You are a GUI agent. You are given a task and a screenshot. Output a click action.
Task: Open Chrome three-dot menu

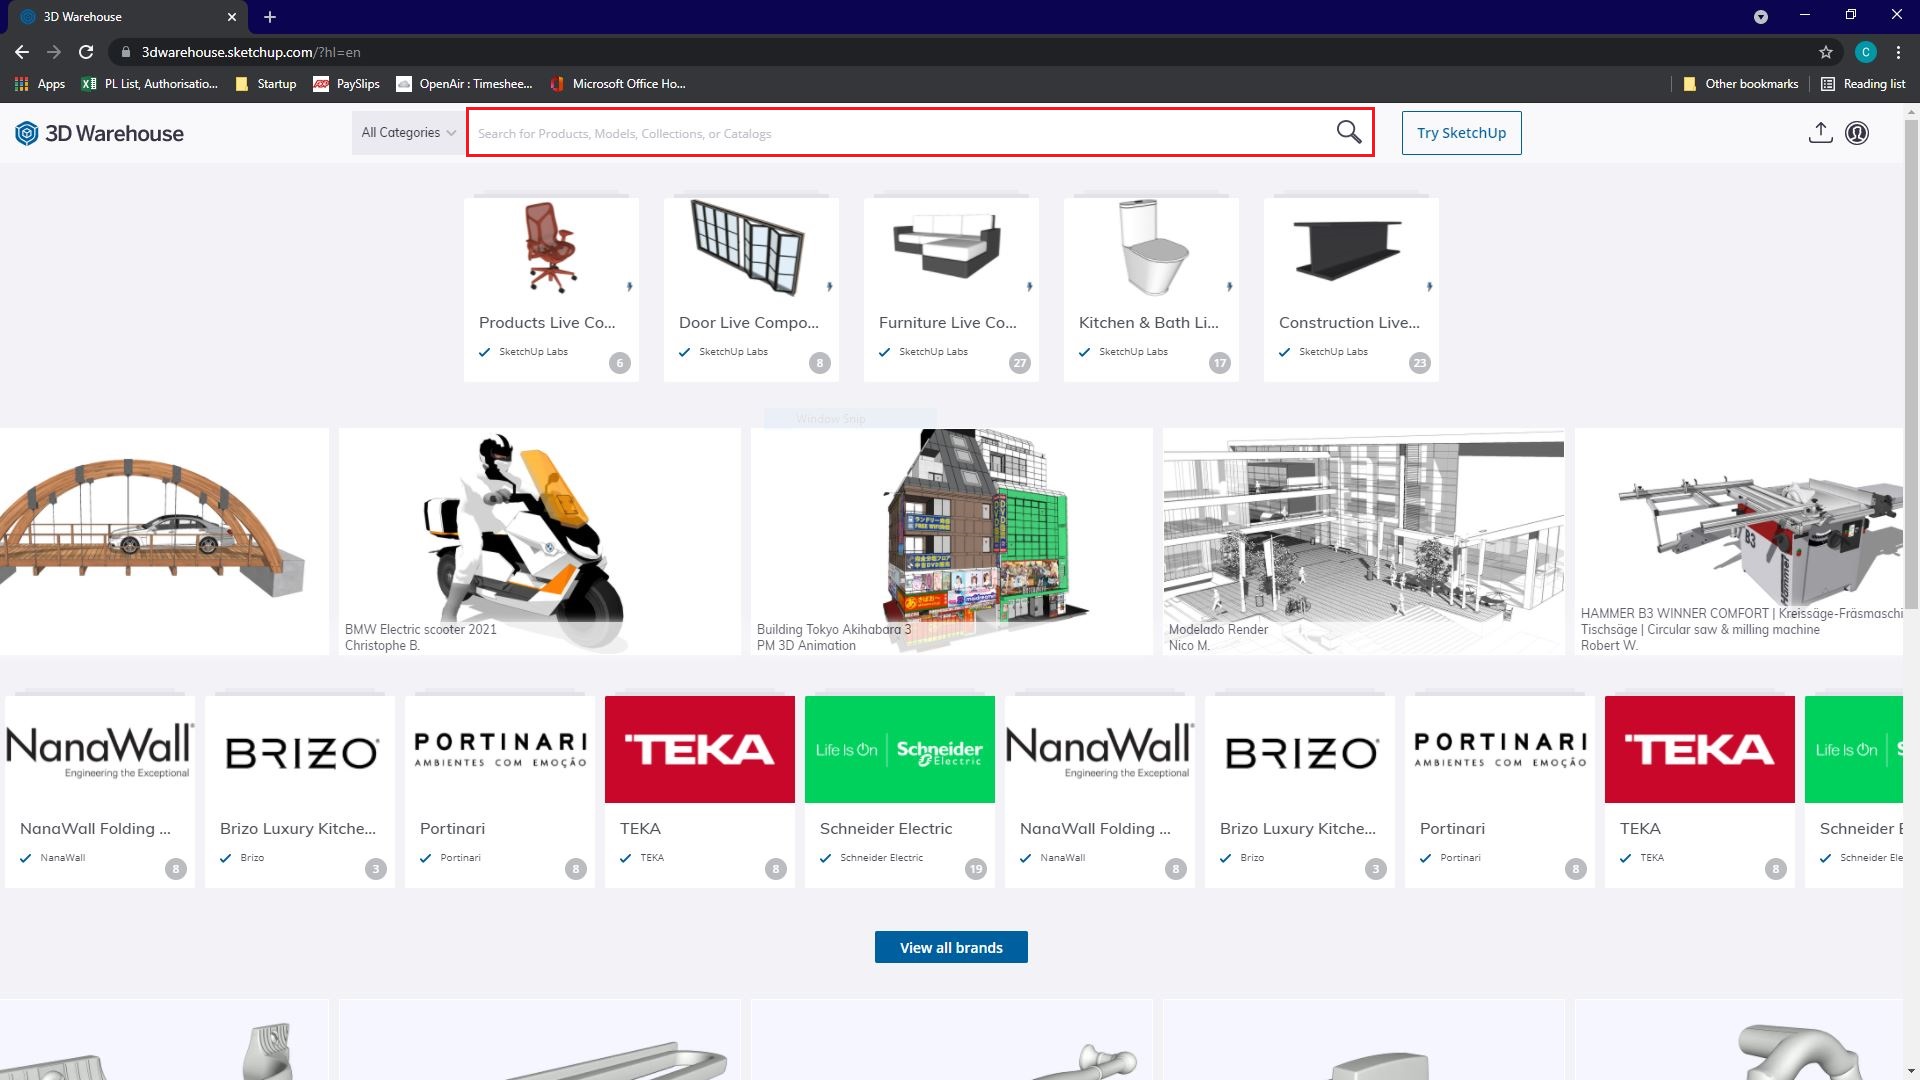point(1898,52)
